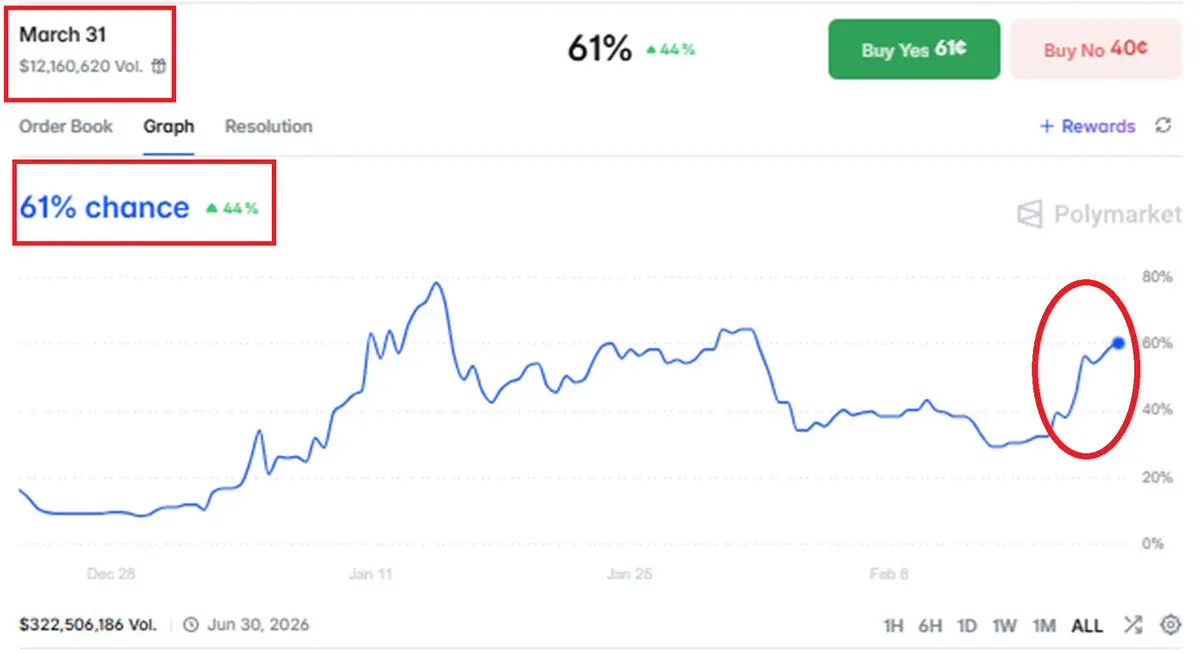Show ALL time range on chart

tap(1087, 626)
